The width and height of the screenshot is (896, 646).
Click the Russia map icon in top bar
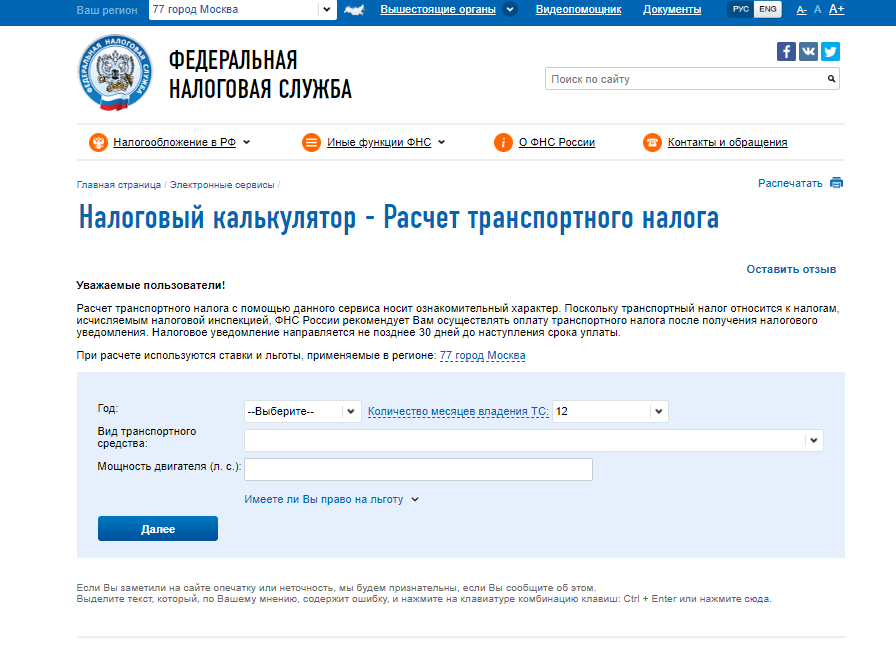tap(354, 10)
